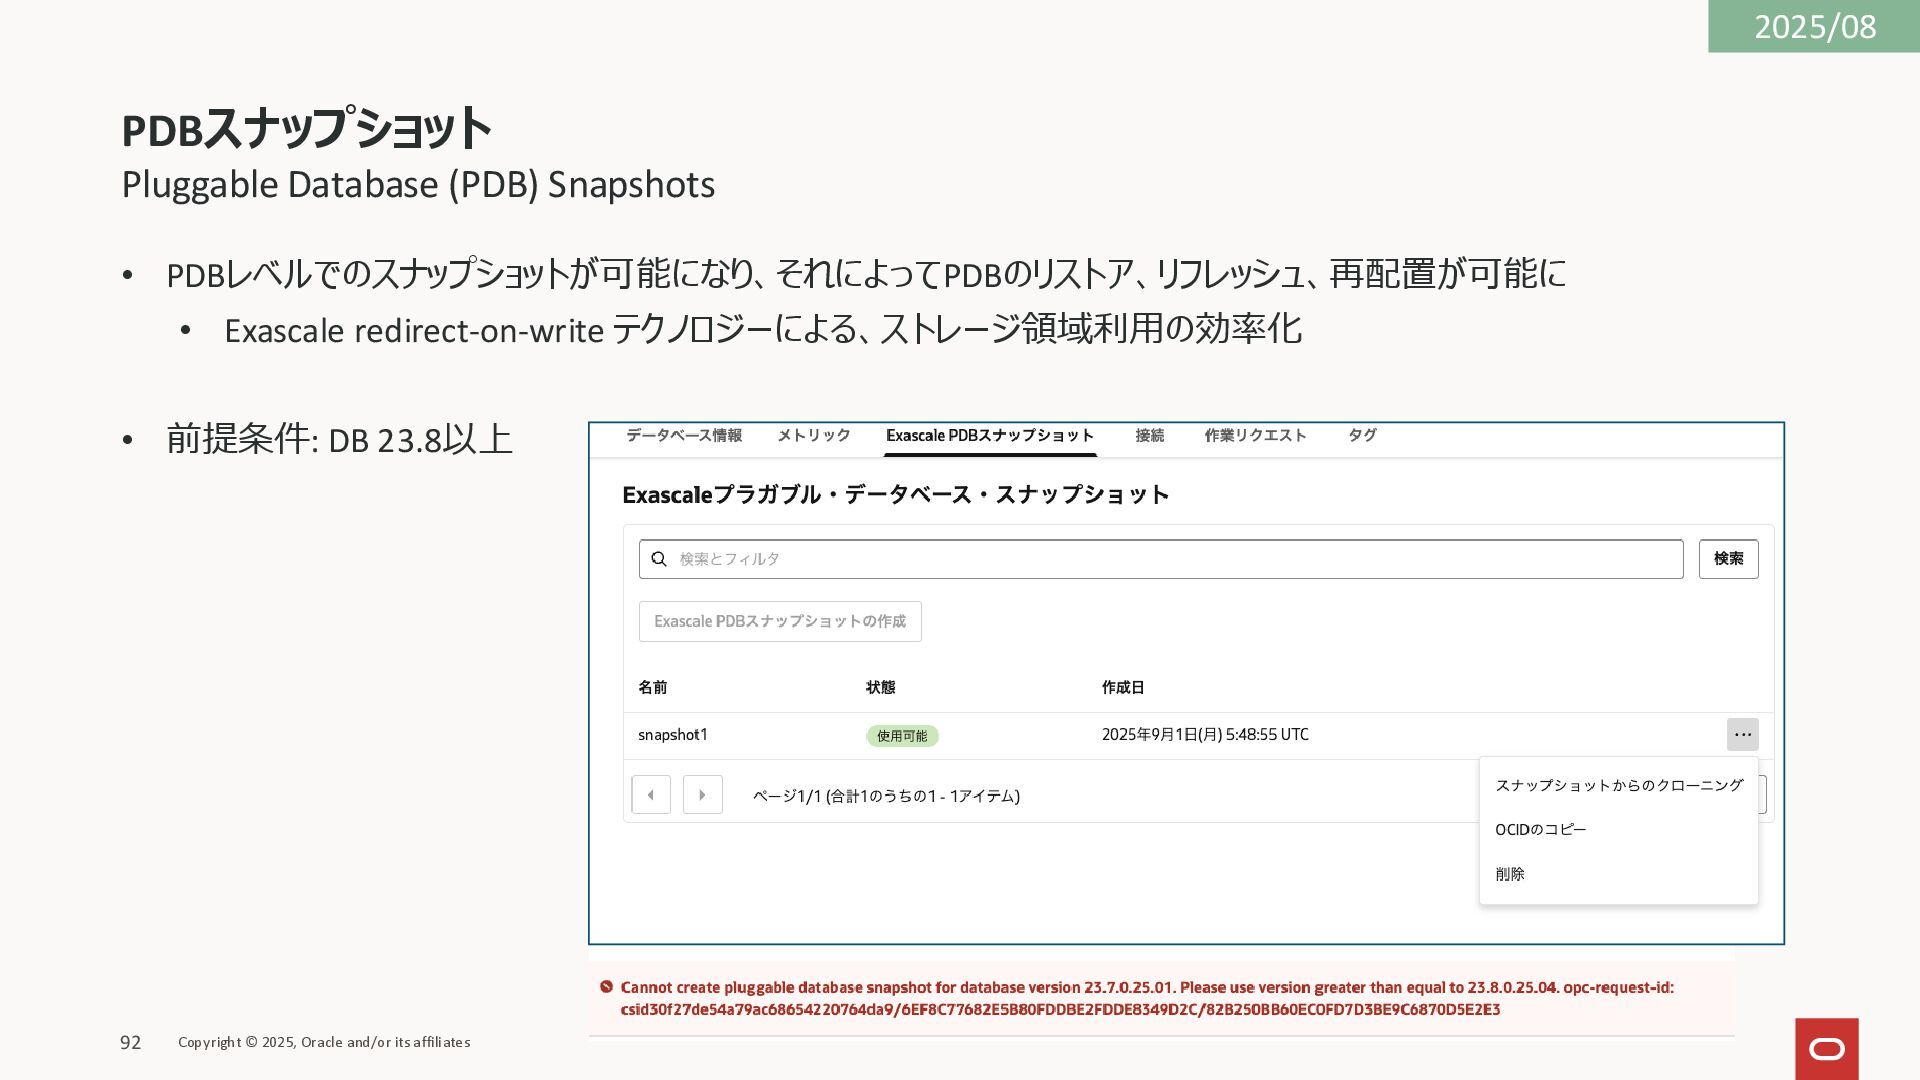Open the タグ tab

[x=1362, y=435]
